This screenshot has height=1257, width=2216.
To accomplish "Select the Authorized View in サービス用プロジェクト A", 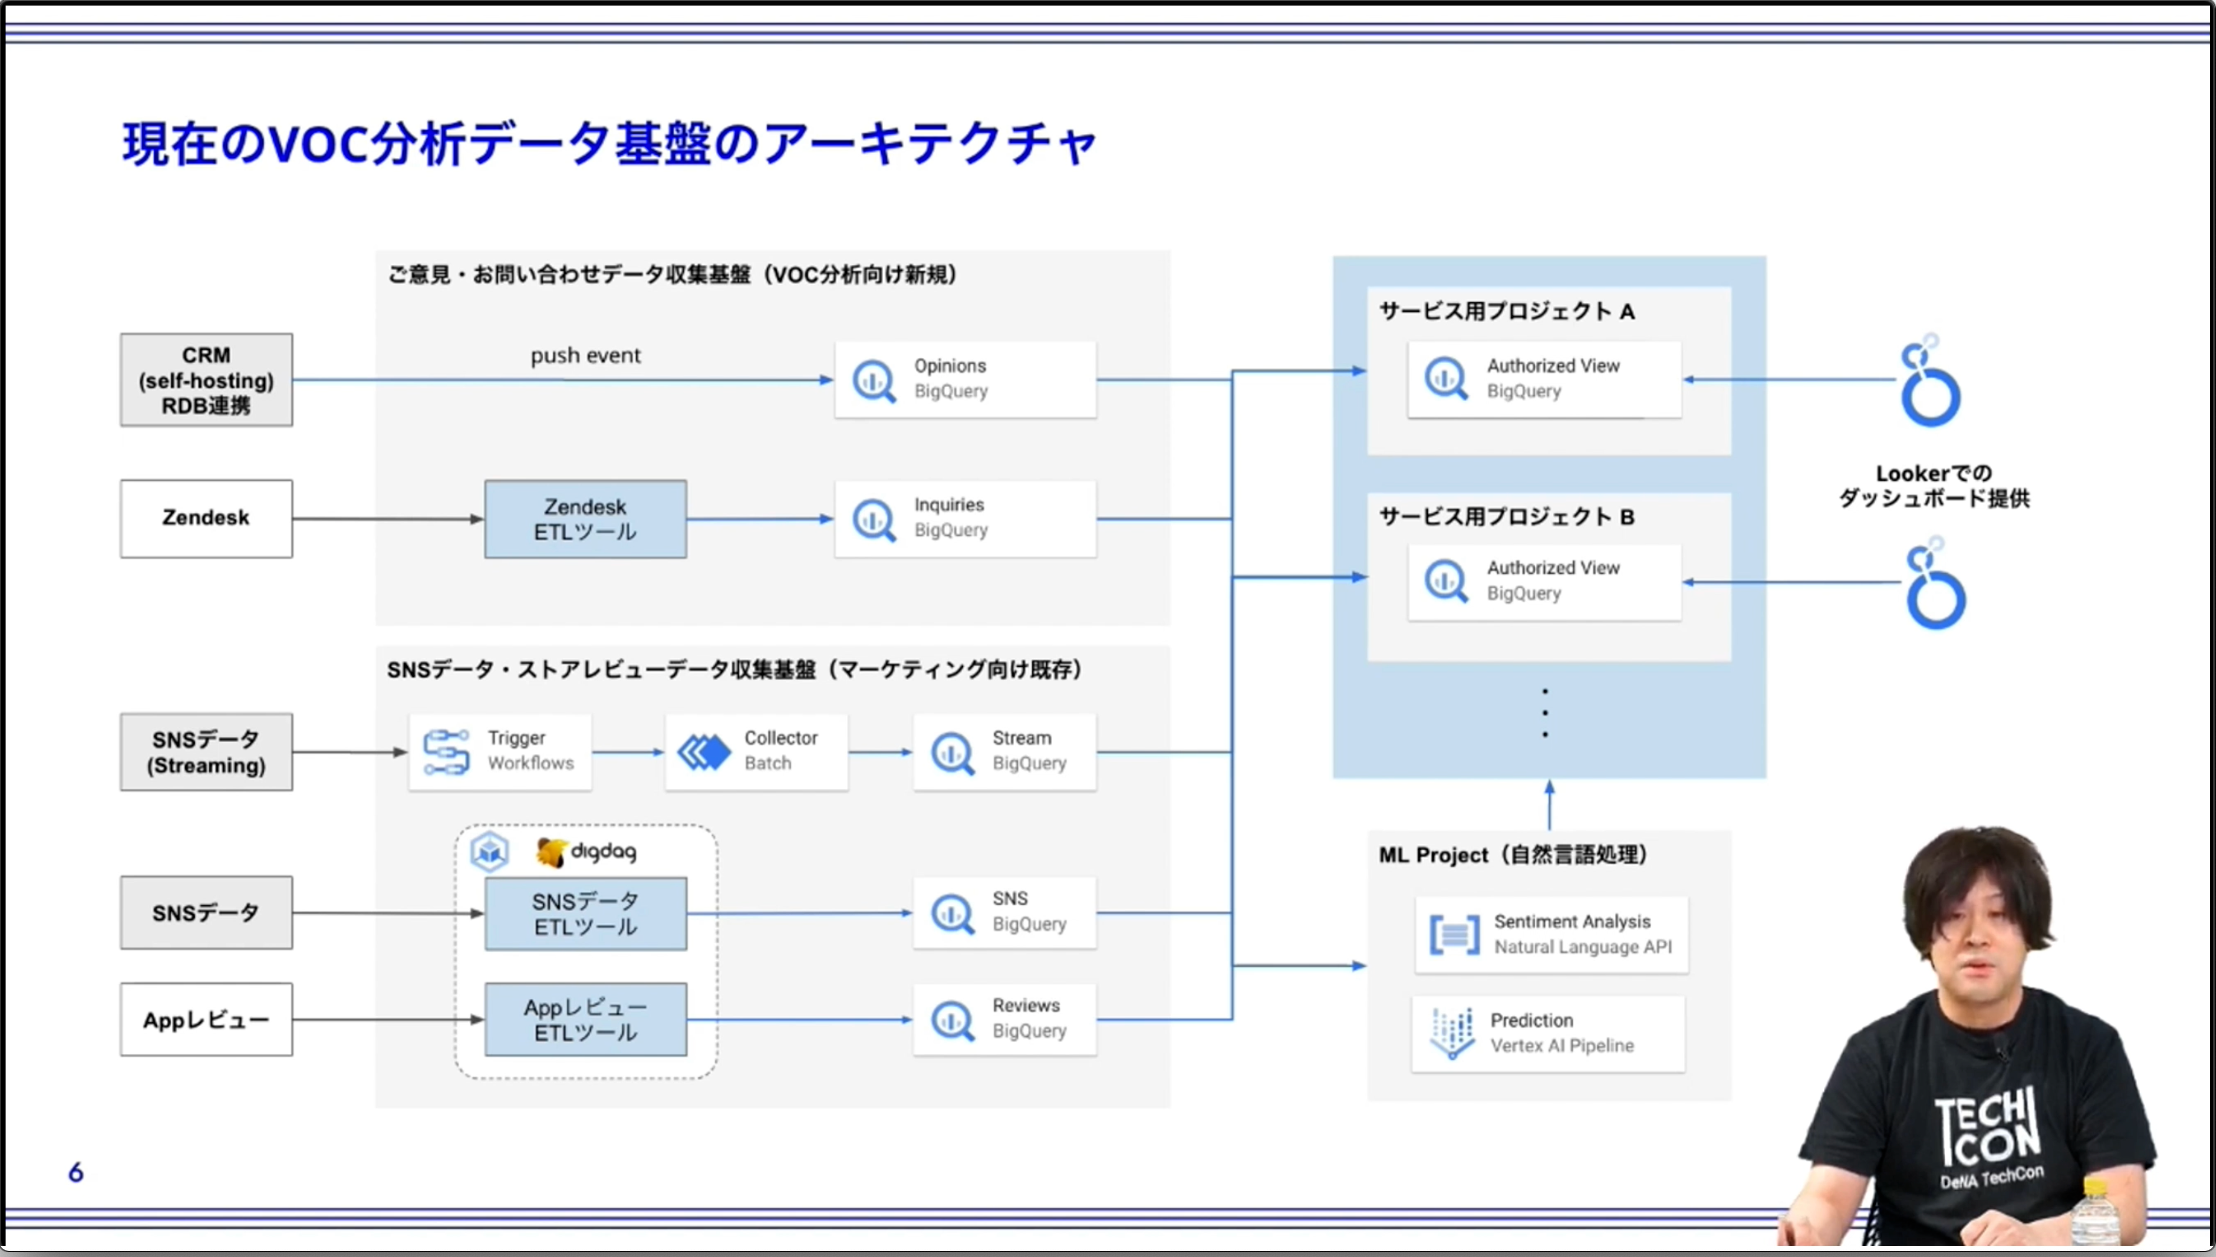I will (x=1543, y=380).
